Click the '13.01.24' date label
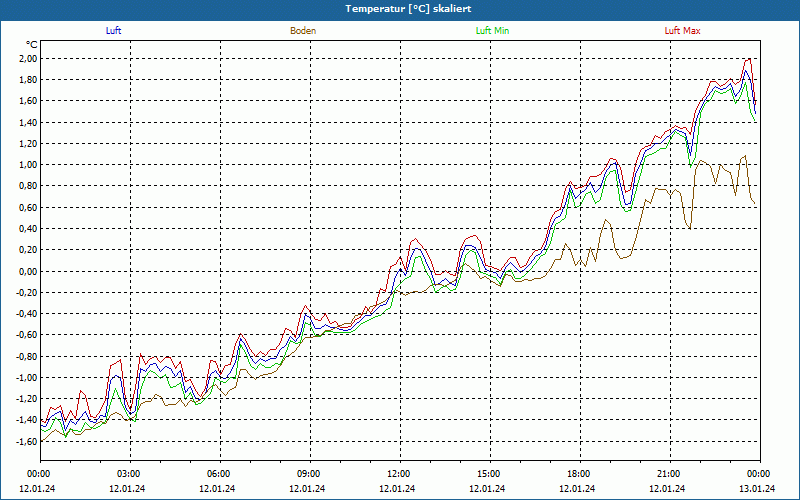 coord(758,488)
